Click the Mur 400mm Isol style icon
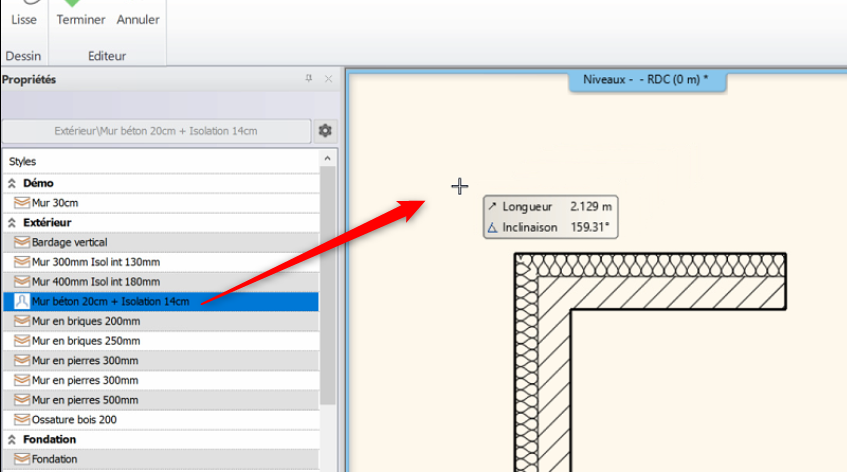The height and width of the screenshot is (472, 847). (x=22, y=281)
